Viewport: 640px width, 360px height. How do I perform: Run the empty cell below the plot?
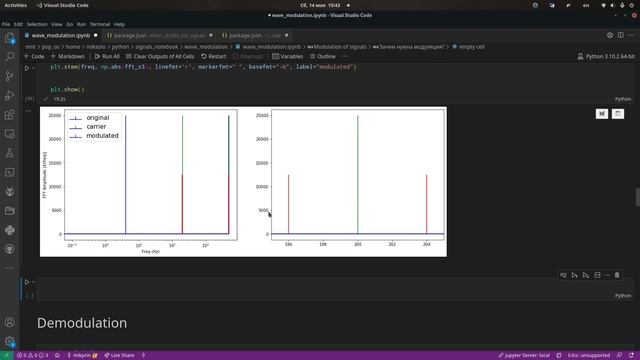(x=27, y=282)
